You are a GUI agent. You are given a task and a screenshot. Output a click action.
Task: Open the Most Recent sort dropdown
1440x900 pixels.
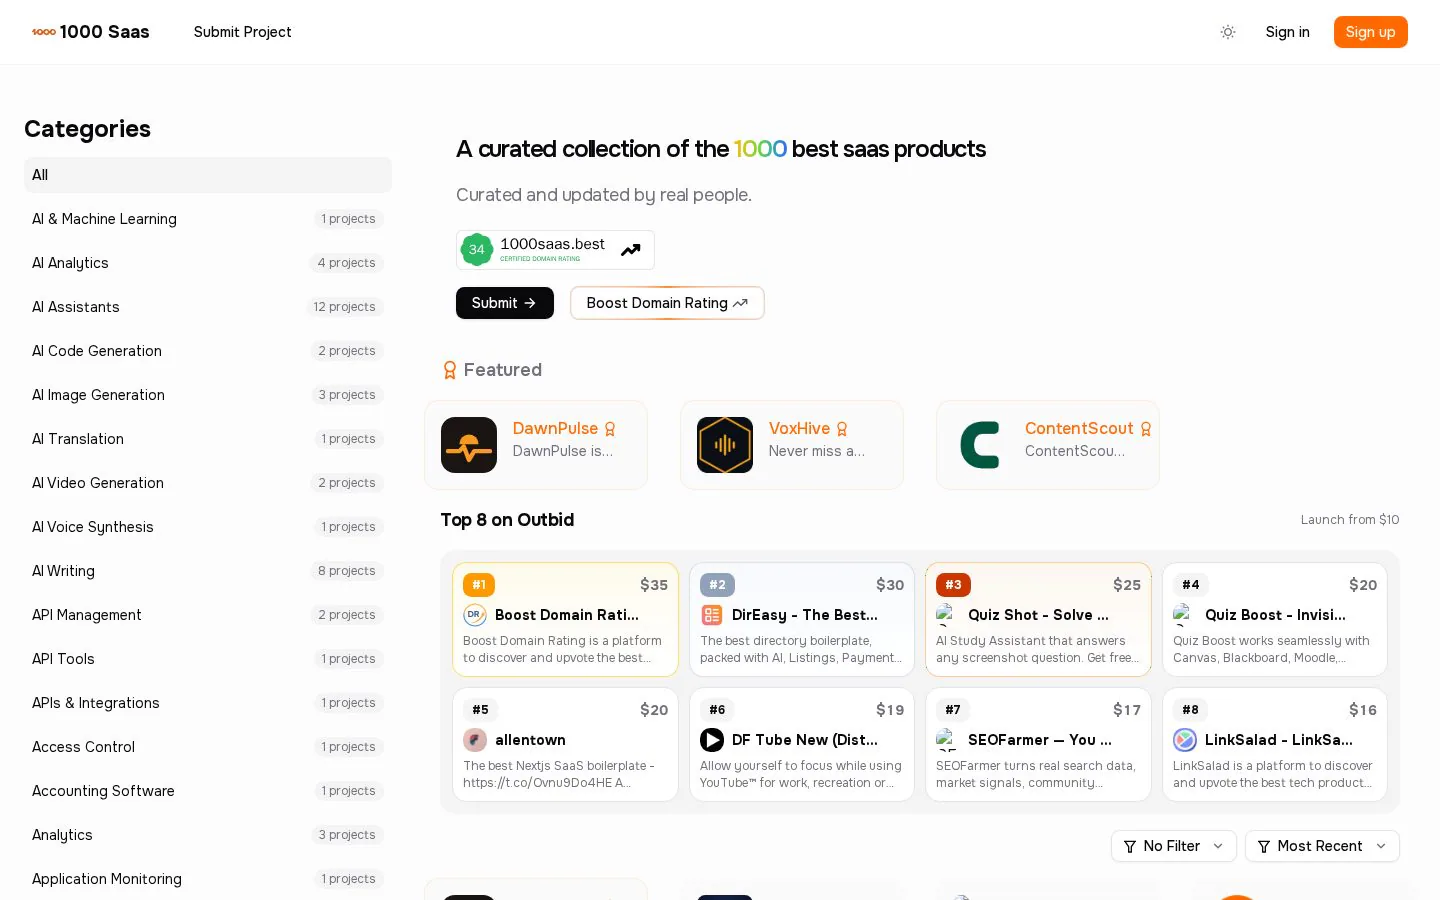tap(1322, 846)
